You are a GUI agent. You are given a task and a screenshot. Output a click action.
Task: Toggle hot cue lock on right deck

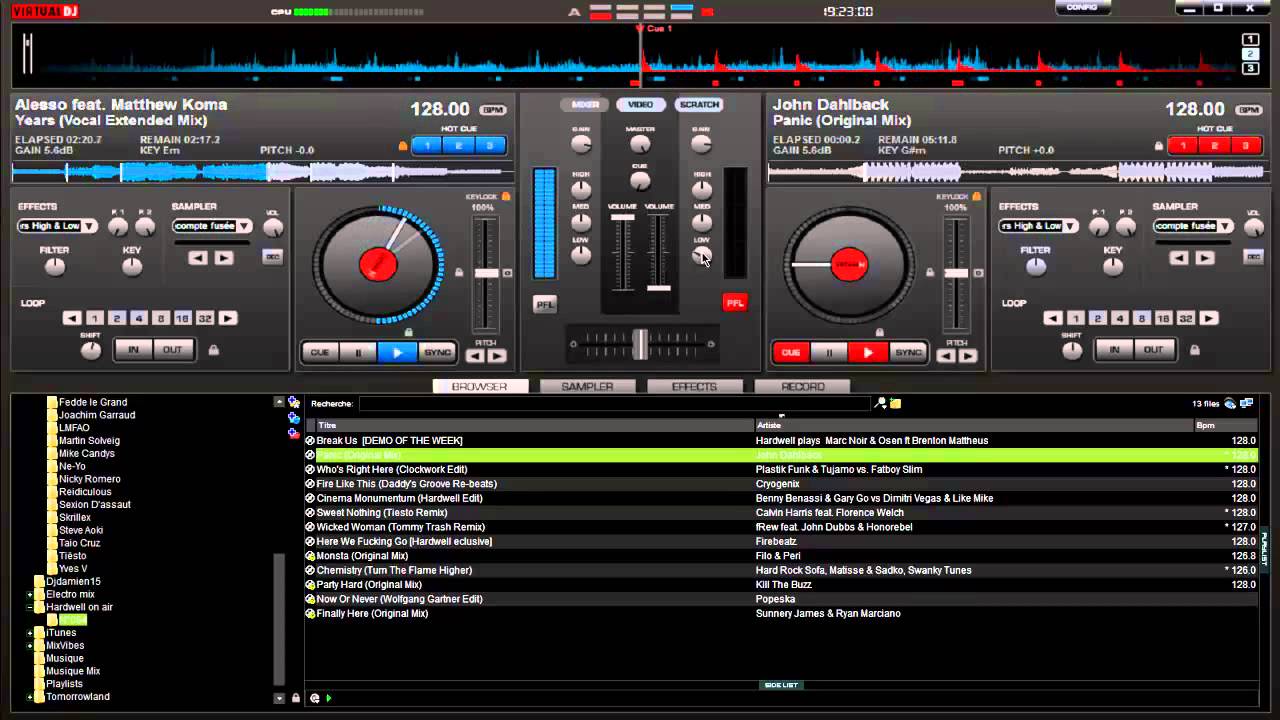pyautogui.click(x=1159, y=146)
